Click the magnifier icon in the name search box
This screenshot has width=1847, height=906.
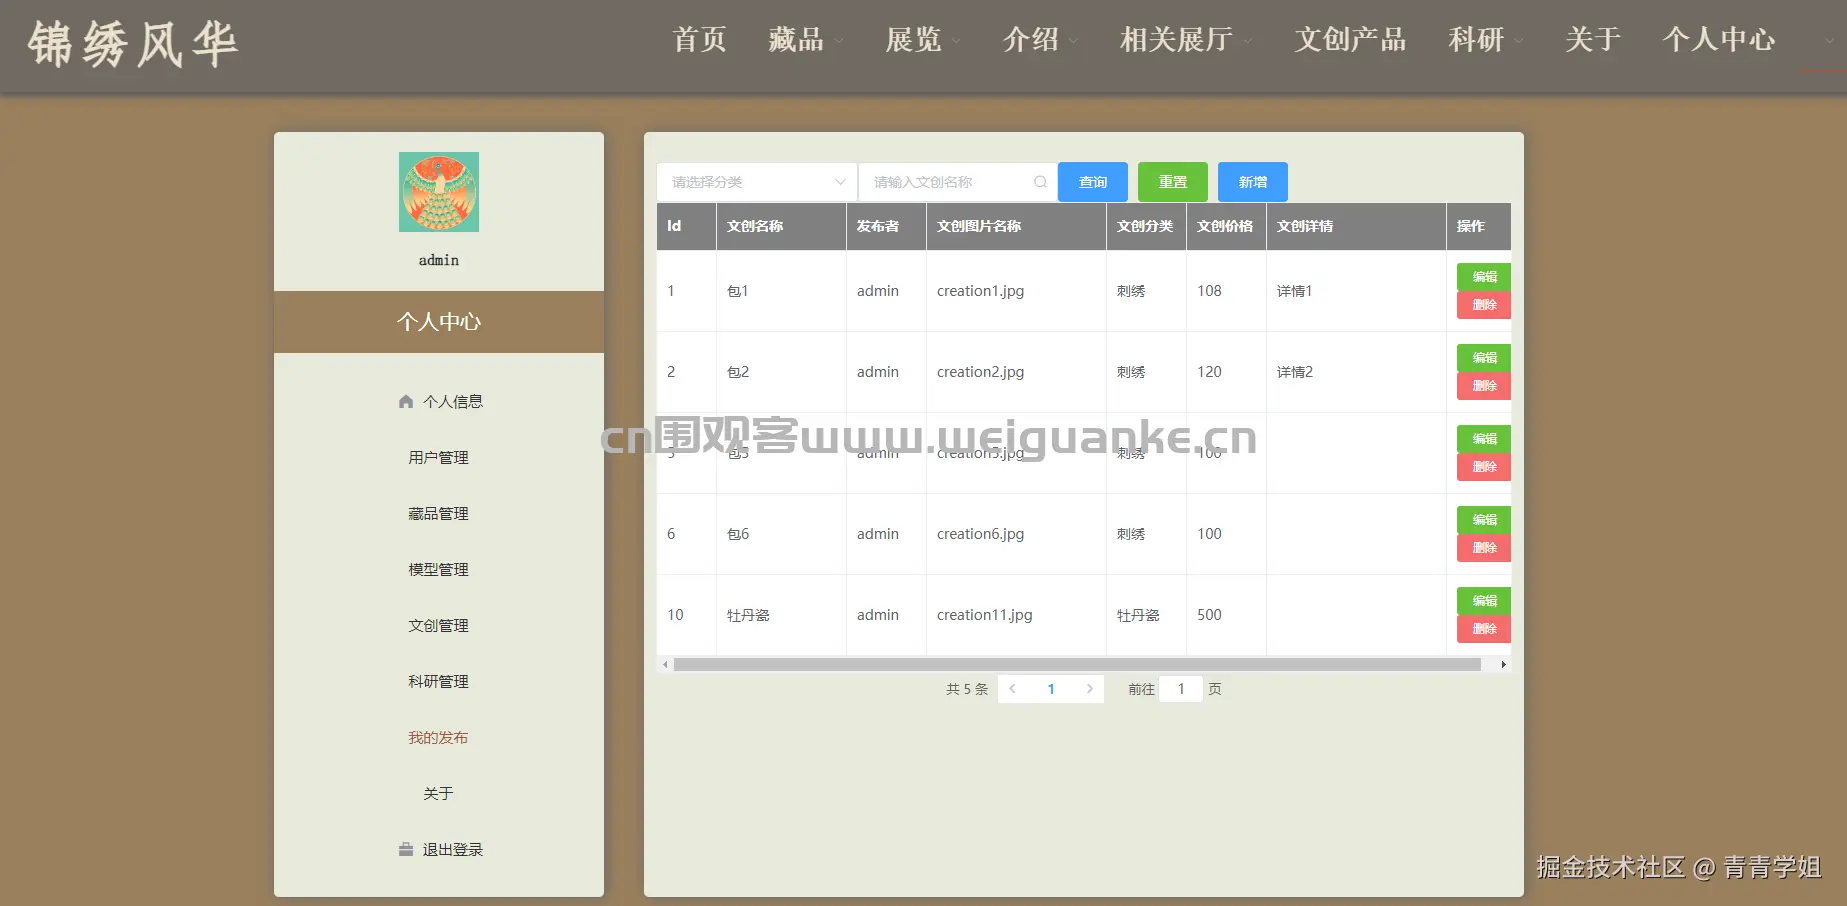pos(1040,182)
